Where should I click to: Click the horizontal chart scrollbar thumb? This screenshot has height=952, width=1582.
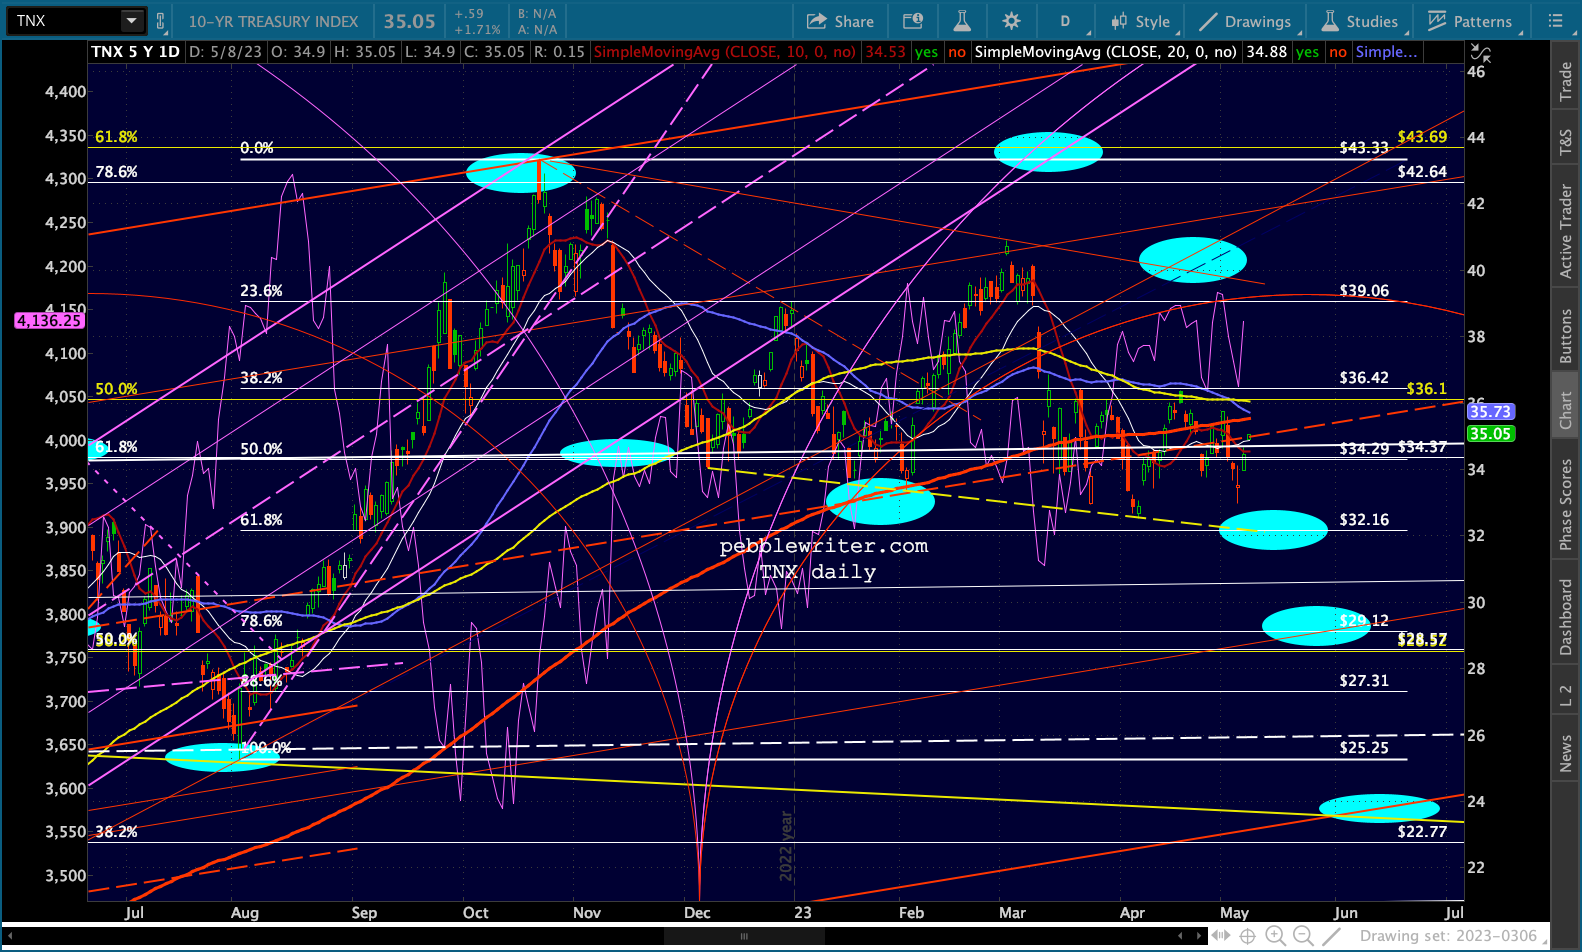[744, 937]
